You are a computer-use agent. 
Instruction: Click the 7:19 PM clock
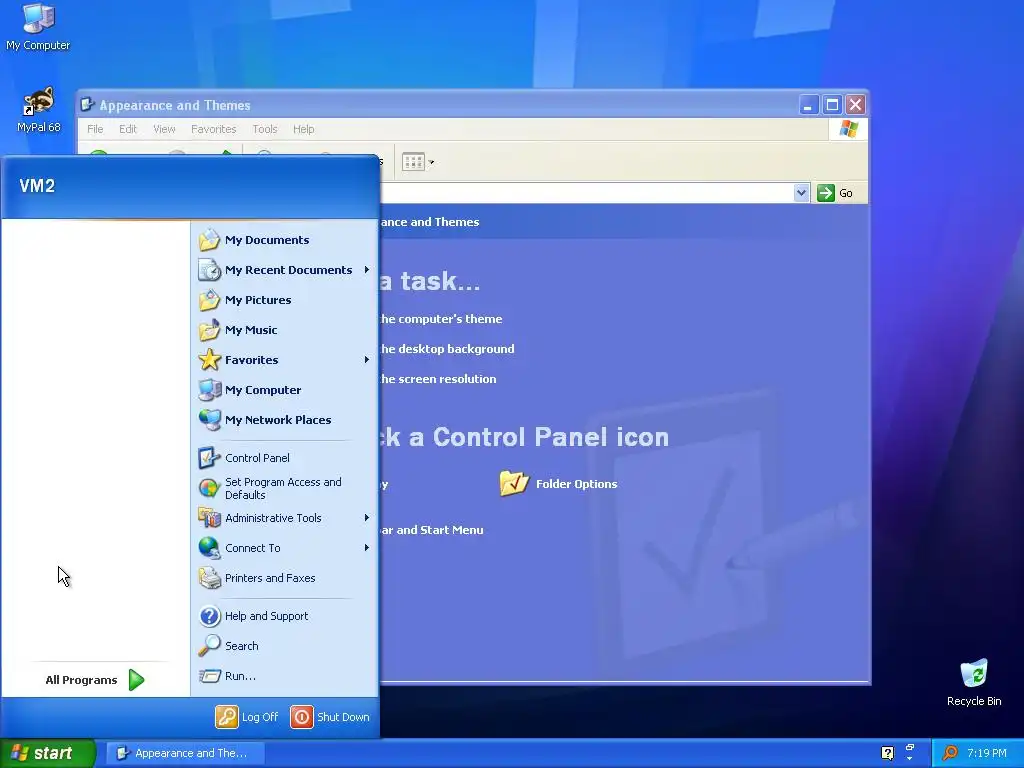[x=987, y=753]
